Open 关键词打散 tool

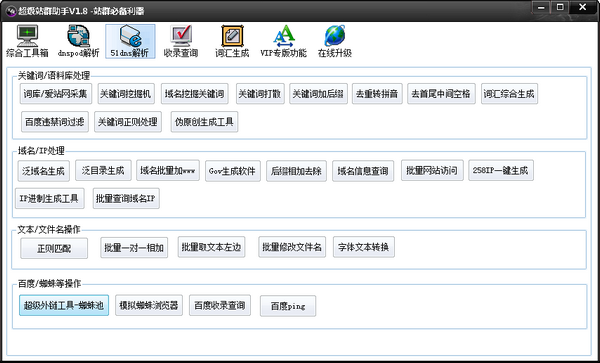(x=260, y=94)
